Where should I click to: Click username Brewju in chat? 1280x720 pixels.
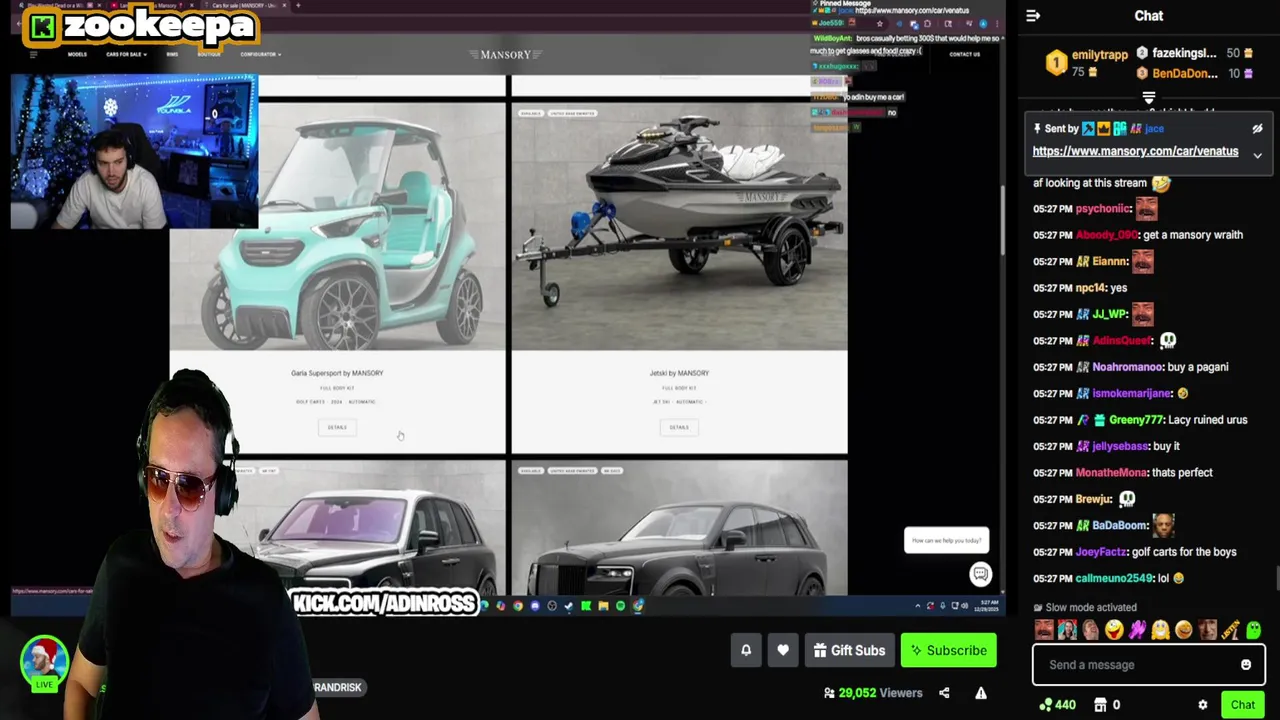click(1092, 499)
